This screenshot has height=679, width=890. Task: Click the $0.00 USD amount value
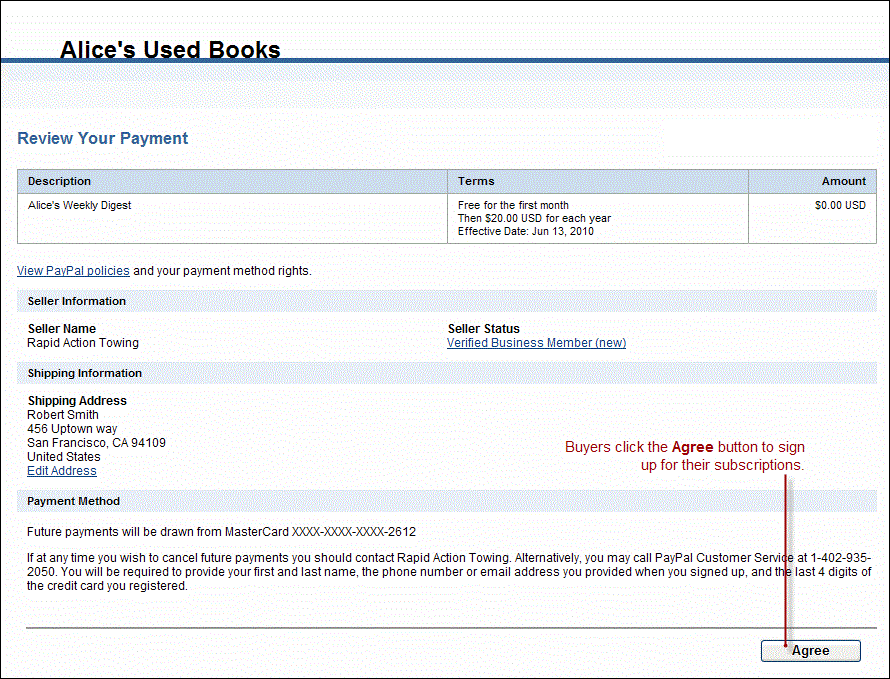click(x=840, y=205)
